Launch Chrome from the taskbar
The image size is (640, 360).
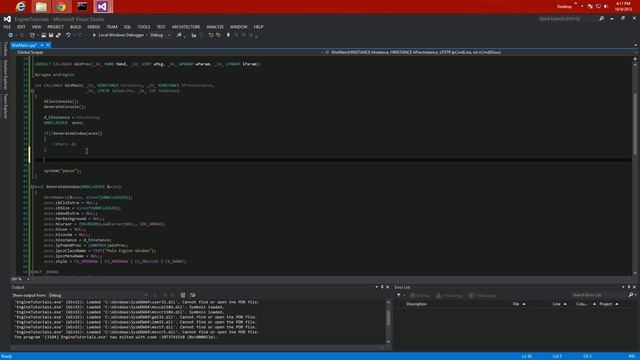61,6
